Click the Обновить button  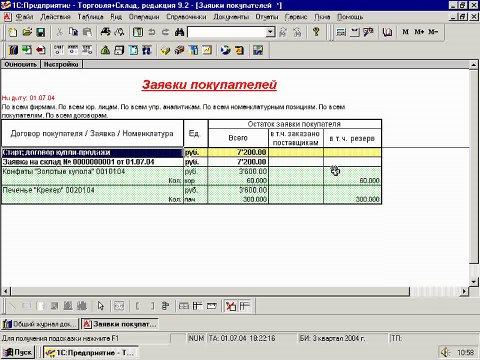point(20,64)
